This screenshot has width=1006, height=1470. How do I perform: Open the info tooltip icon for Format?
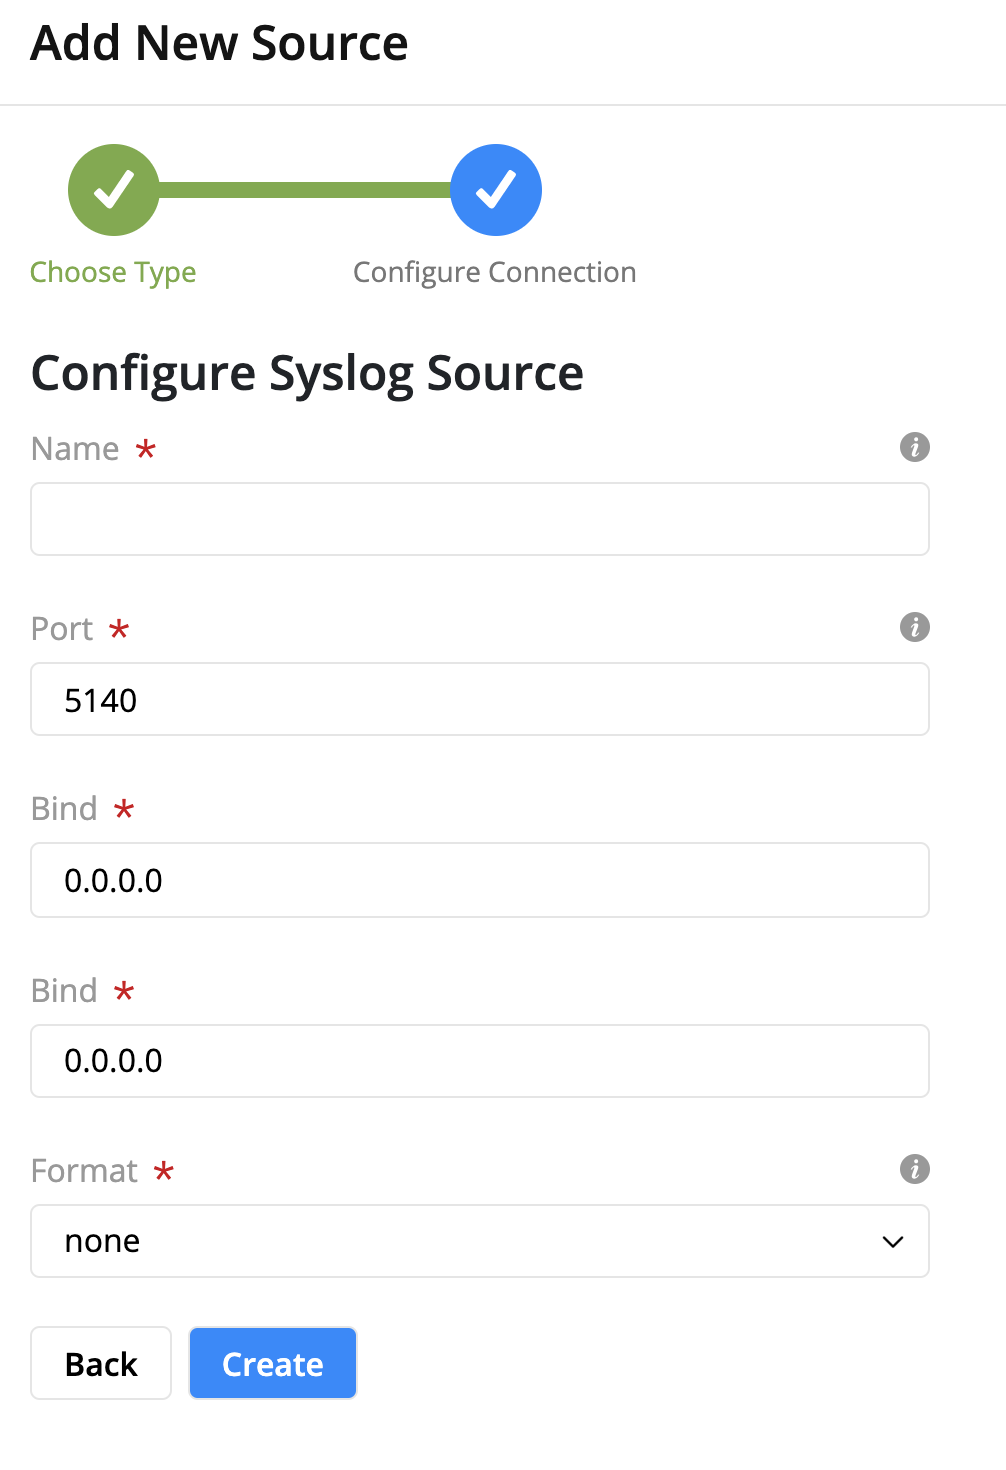click(x=914, y=1169)
